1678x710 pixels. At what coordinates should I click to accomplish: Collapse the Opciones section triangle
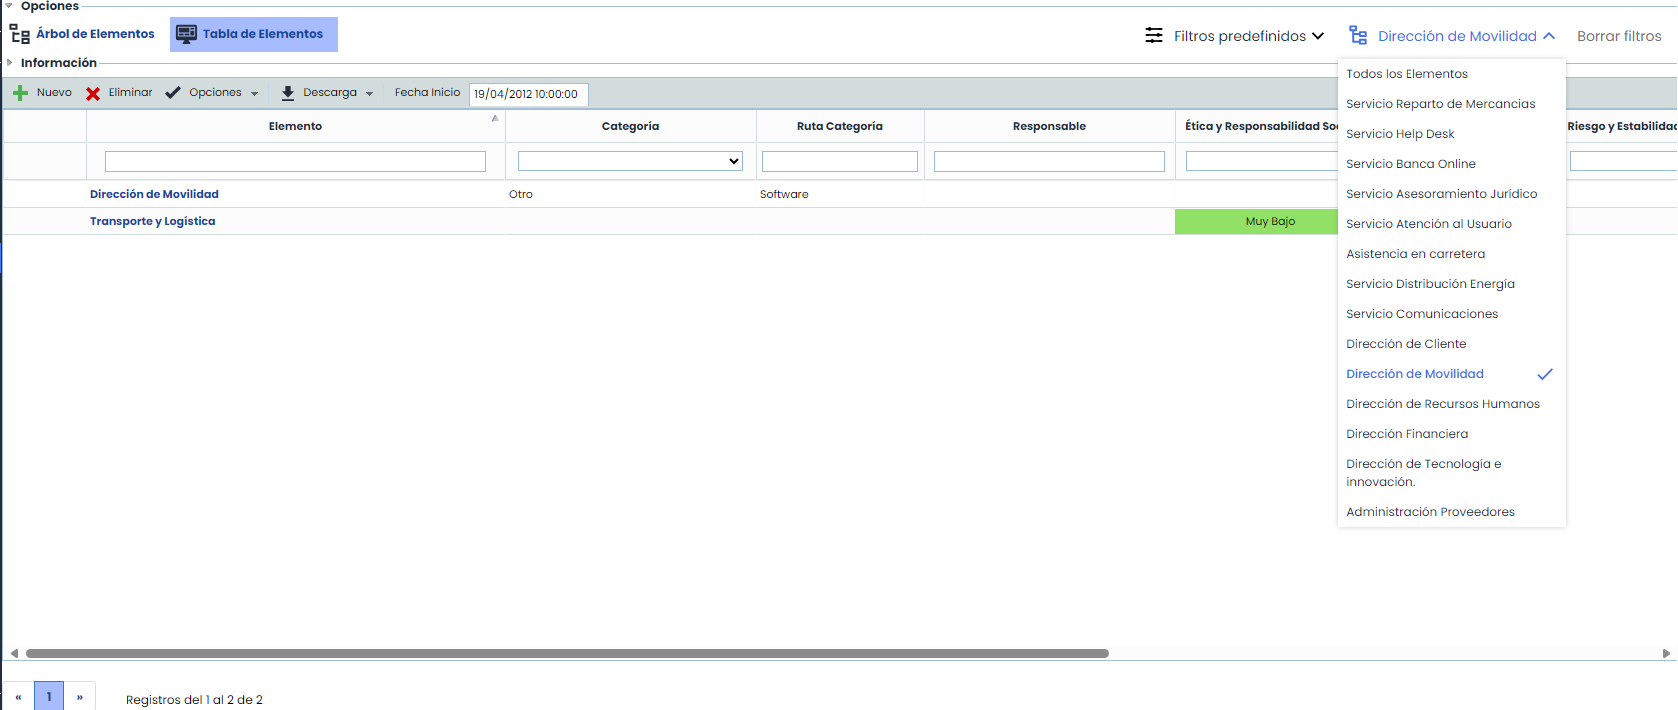click(x=9, y=6)
